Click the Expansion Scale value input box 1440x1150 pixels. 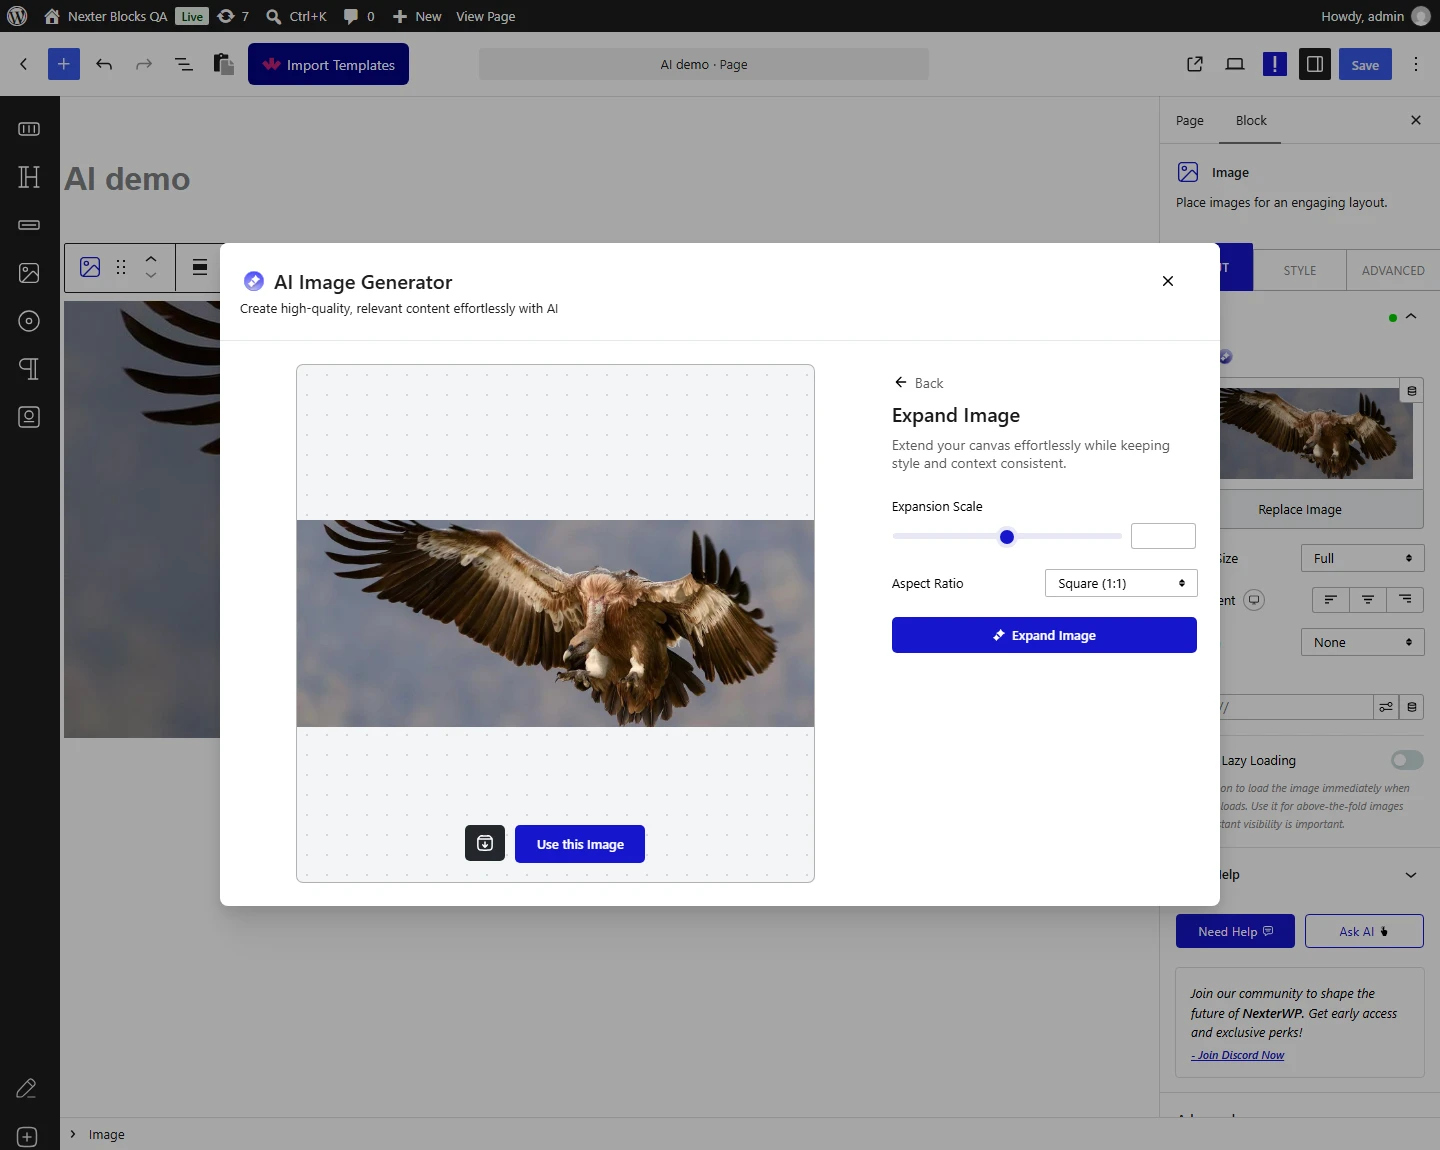1163,536
